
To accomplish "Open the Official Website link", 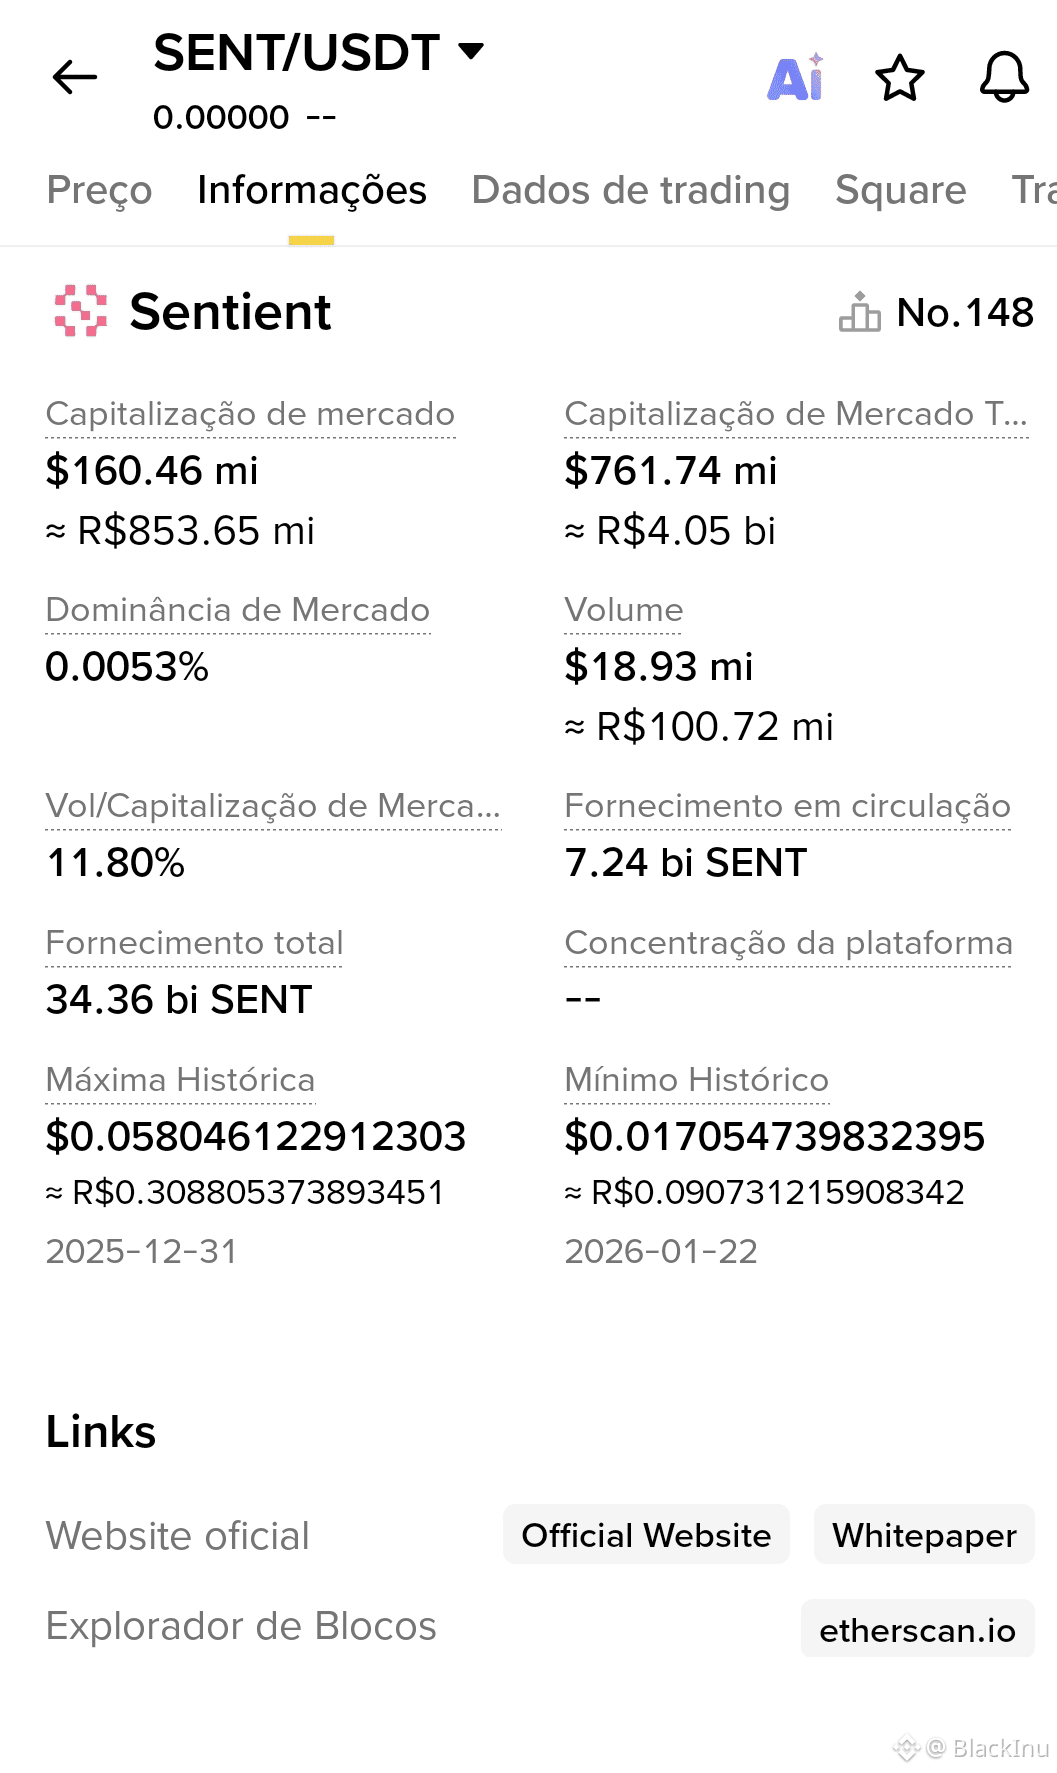I will click(646, 1535).
